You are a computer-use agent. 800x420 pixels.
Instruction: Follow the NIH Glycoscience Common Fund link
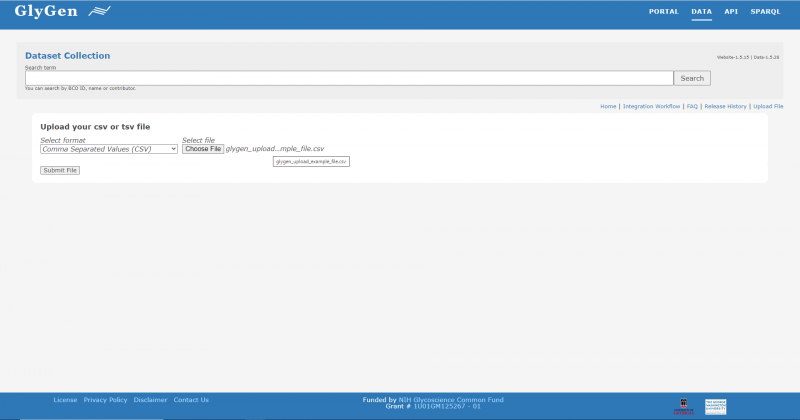click(451, 400)
